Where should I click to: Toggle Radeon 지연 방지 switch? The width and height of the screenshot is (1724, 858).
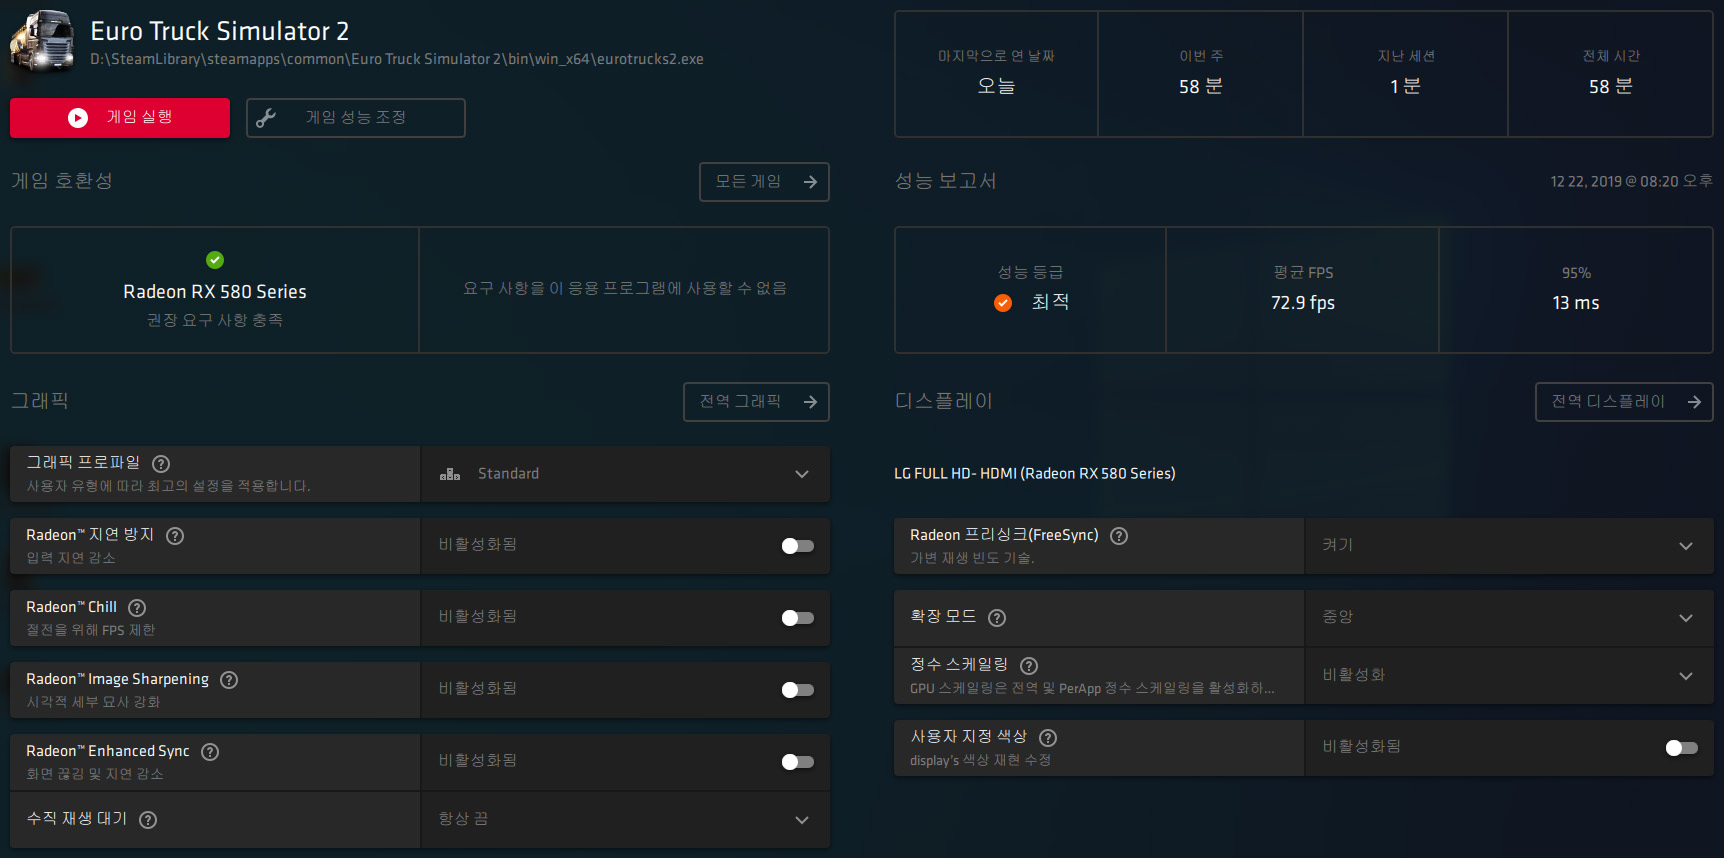coord(798,546)
